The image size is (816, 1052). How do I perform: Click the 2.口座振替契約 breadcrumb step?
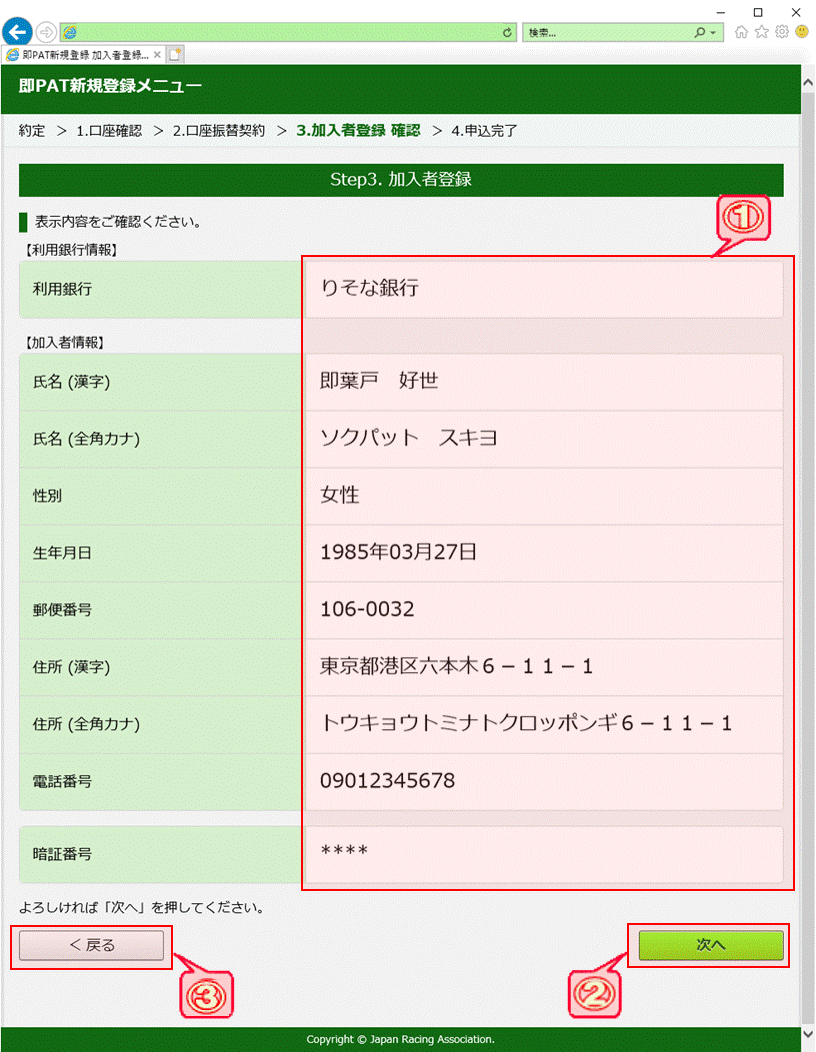(219, 131)
